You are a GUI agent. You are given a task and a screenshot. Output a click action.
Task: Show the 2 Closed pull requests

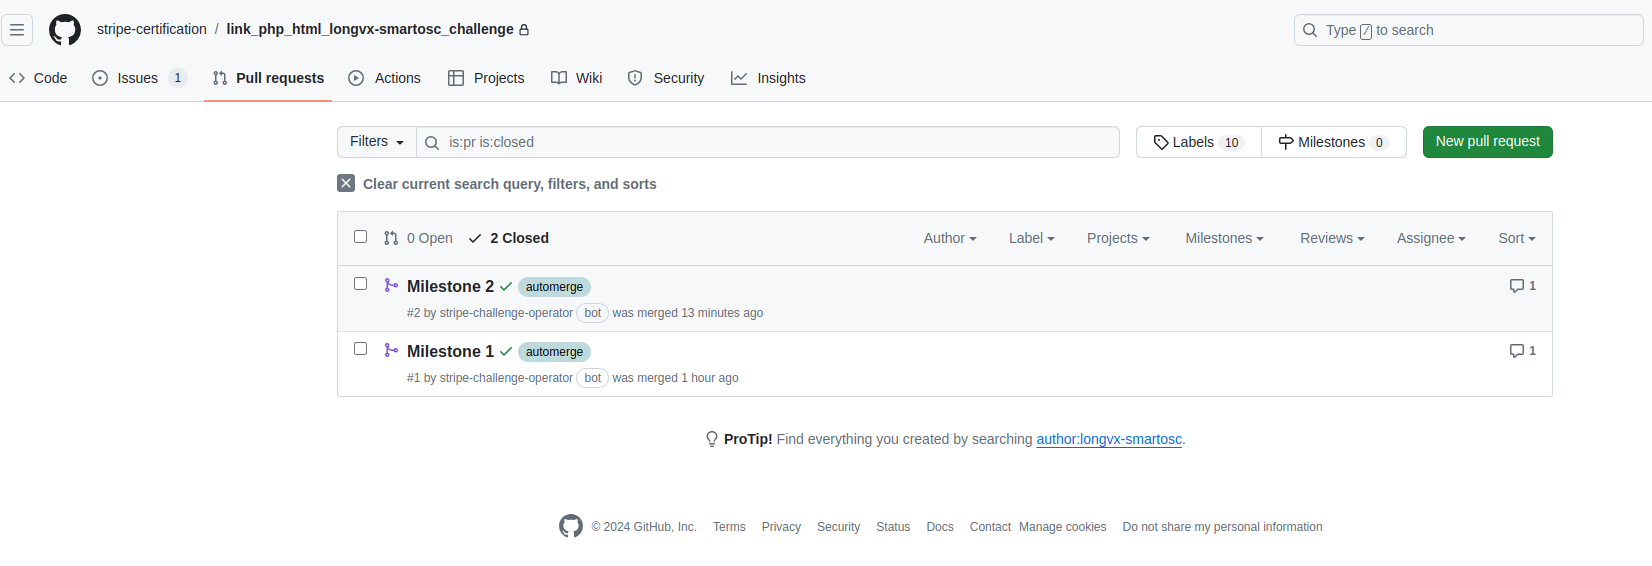(x=508, y=238)
